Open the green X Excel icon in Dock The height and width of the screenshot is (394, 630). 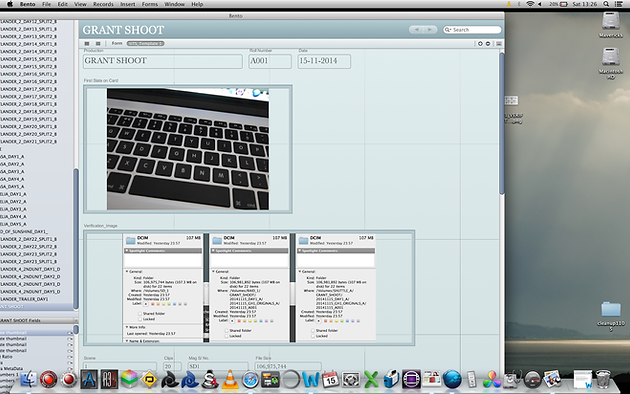[371, 380]
